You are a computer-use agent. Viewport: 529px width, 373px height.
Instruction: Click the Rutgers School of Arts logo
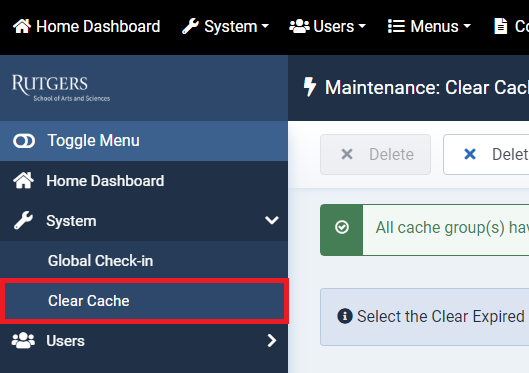click(x=61, y=88)
